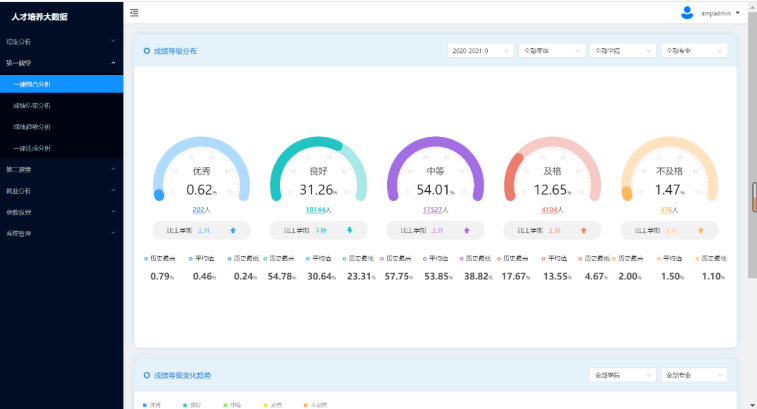Open the 一课达成分析 submenu item
757x409 pixels.
coord(61,148)
